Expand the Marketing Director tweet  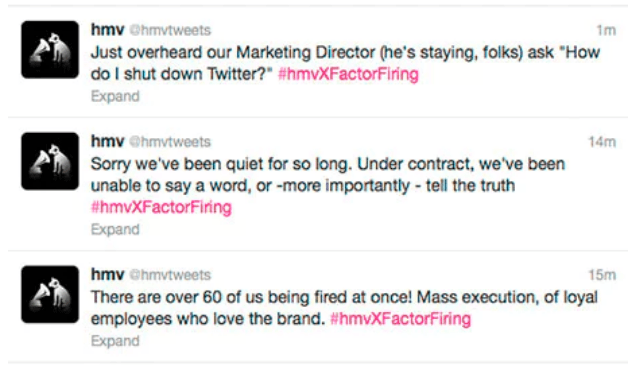pyautogui.click(x=115, y=96)
